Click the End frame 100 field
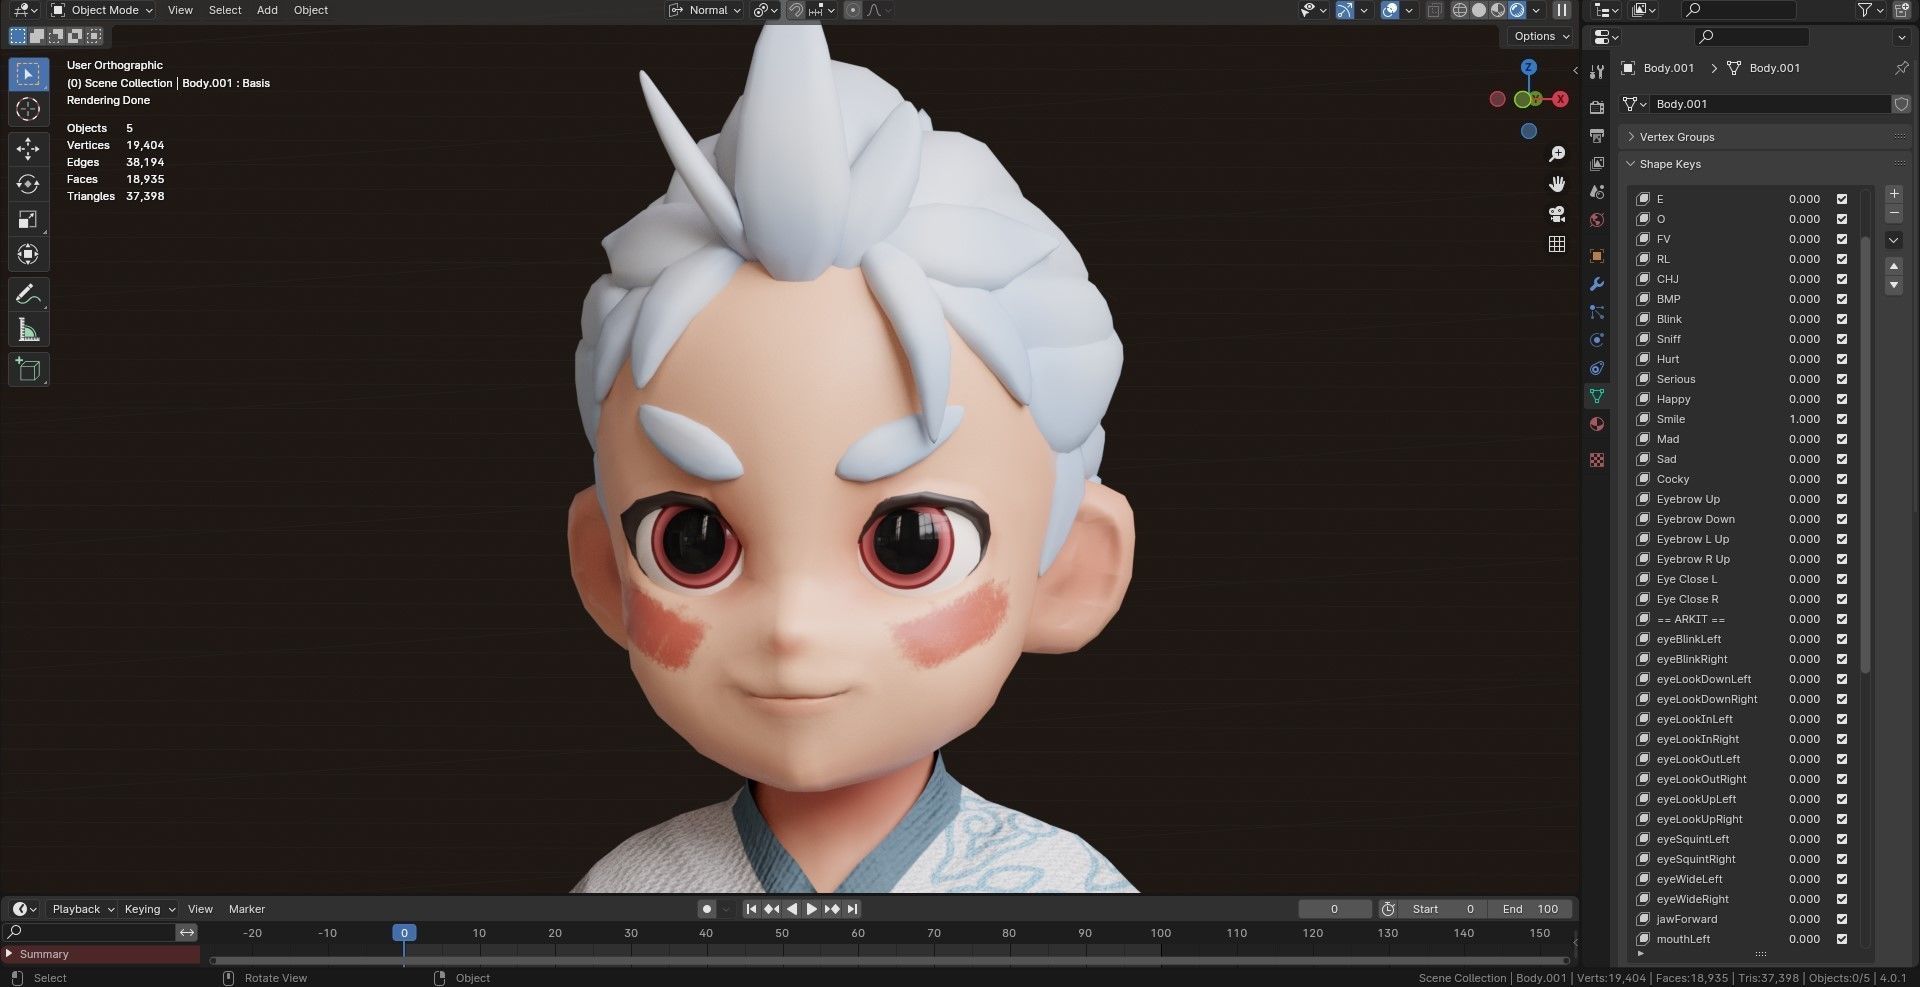This screenshot has width=1920, height=987. click(1529, 909)
